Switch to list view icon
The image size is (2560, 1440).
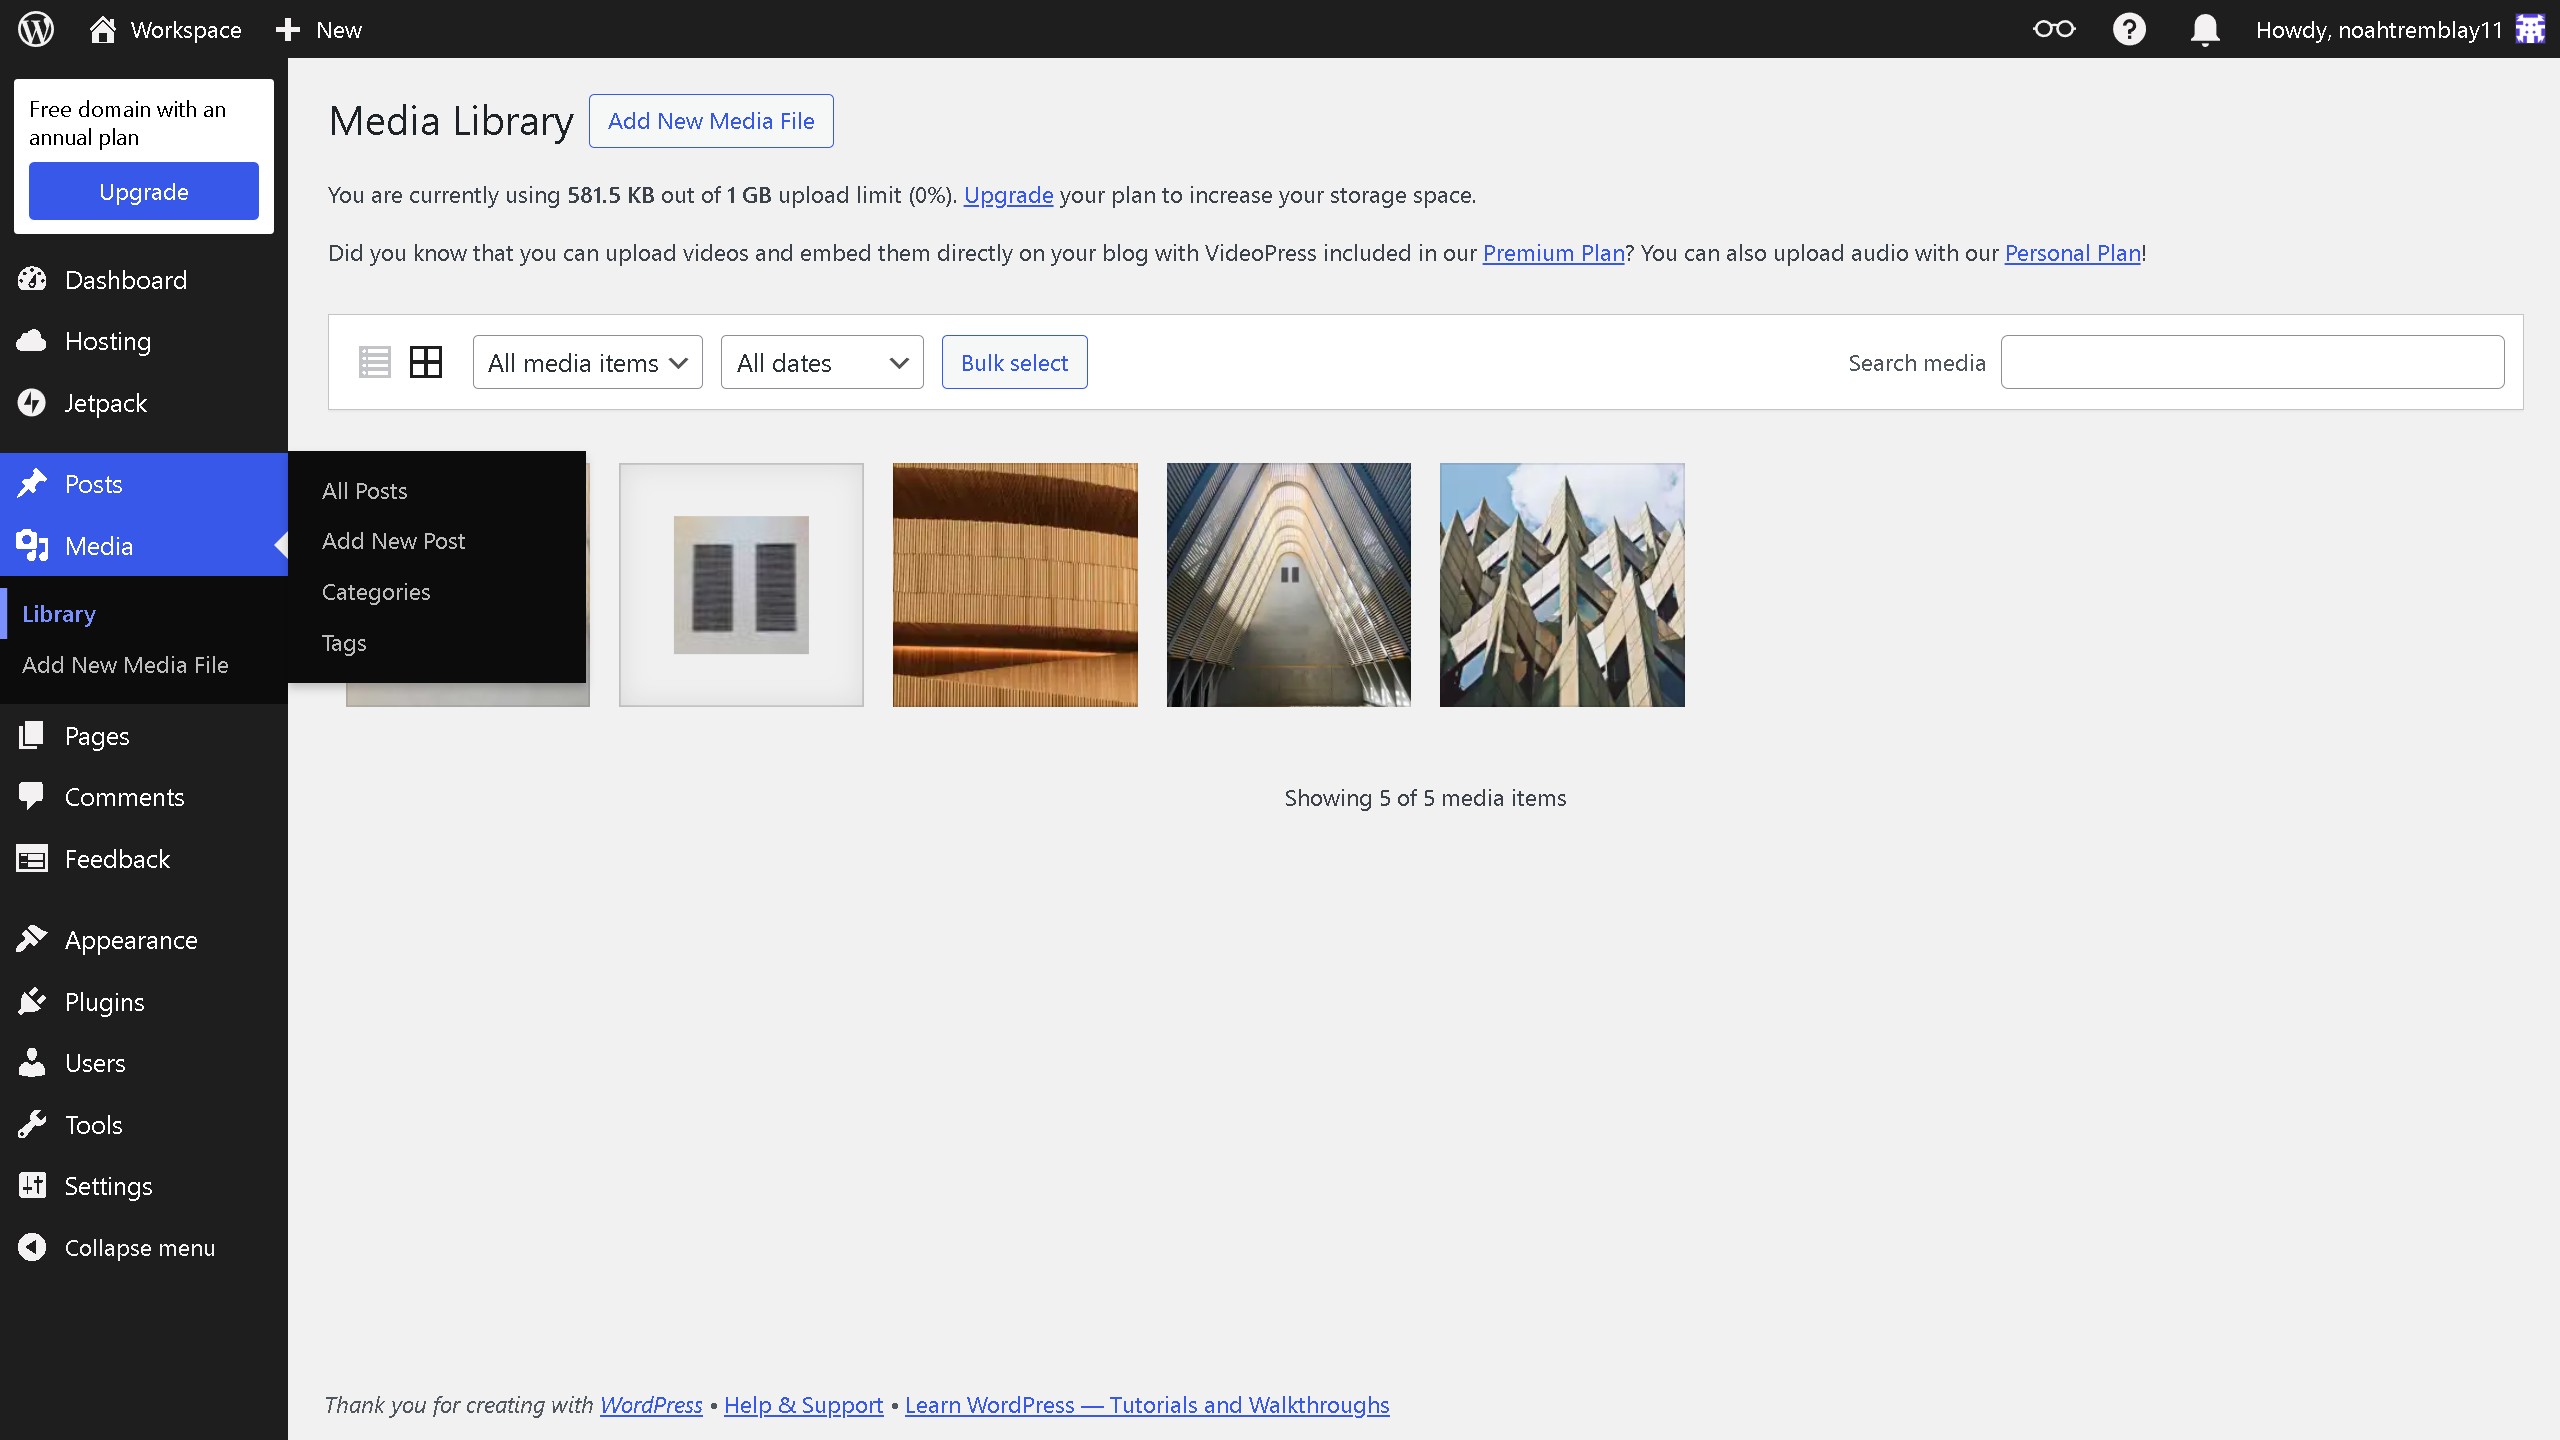point(375,362)
